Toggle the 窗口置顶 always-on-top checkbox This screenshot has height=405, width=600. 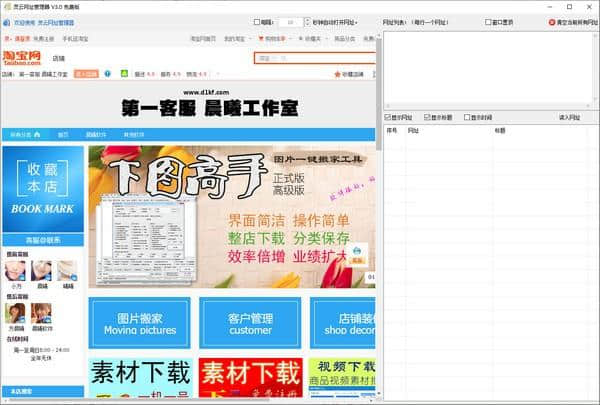489,21
